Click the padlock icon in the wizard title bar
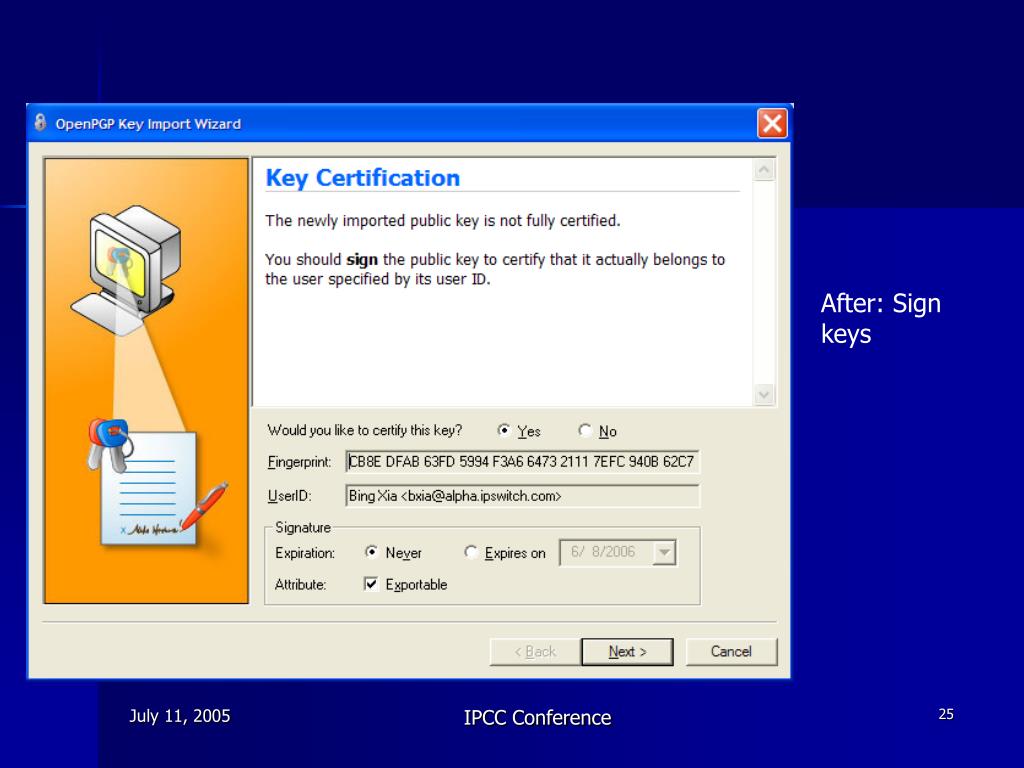This screenshot has height=768, width=1024. click(x=40, y=123)
